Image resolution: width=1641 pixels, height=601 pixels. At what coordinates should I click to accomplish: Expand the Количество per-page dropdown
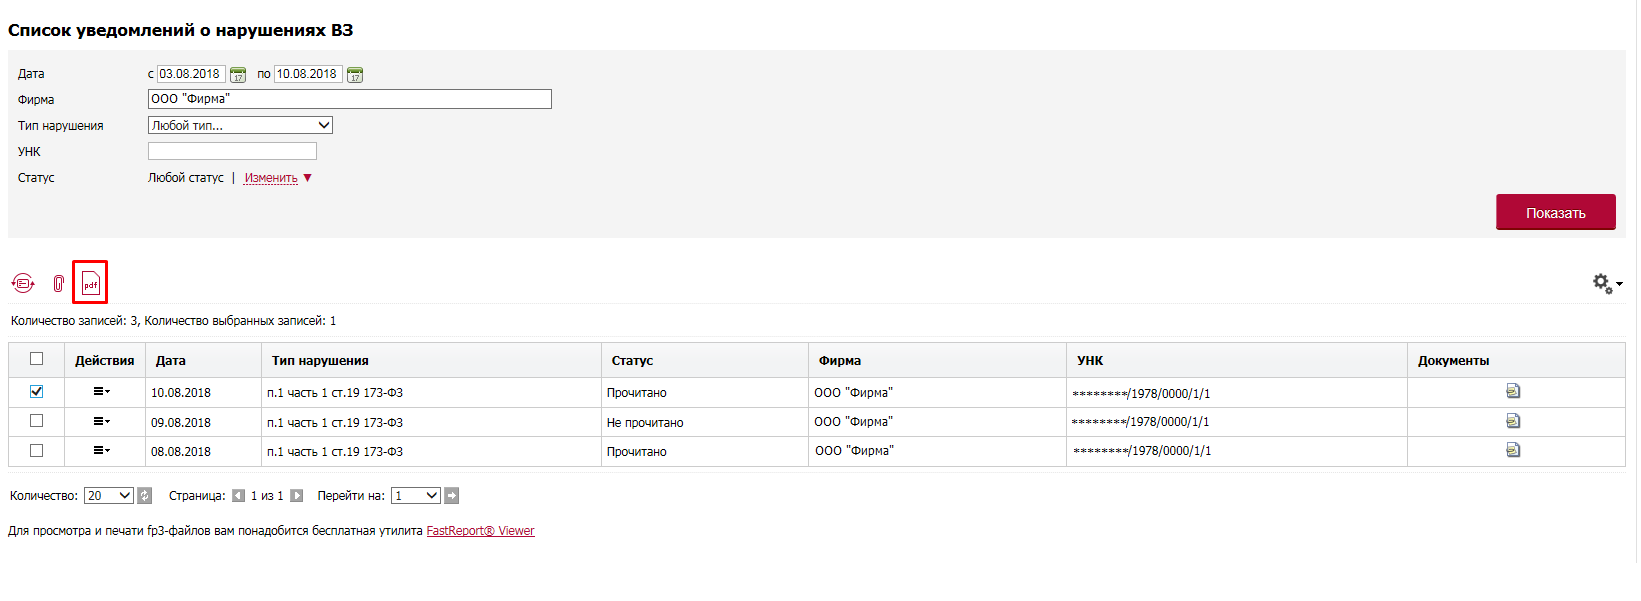(x=109, y=496)
